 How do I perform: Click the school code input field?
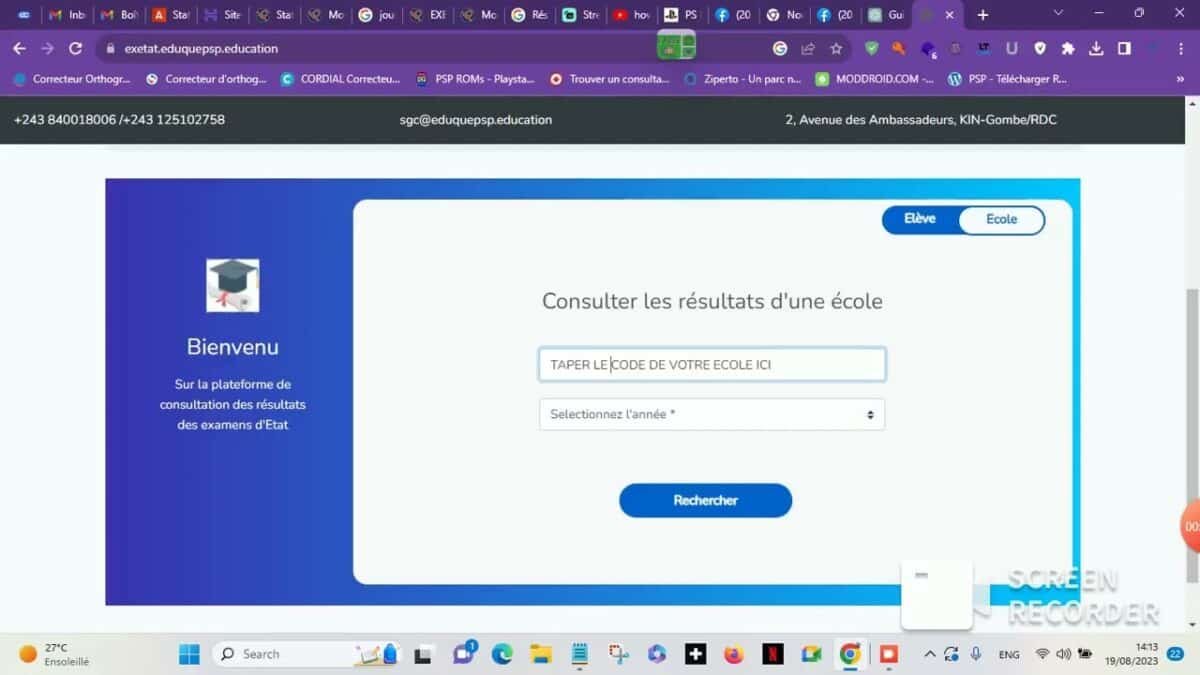coord(711,364)
